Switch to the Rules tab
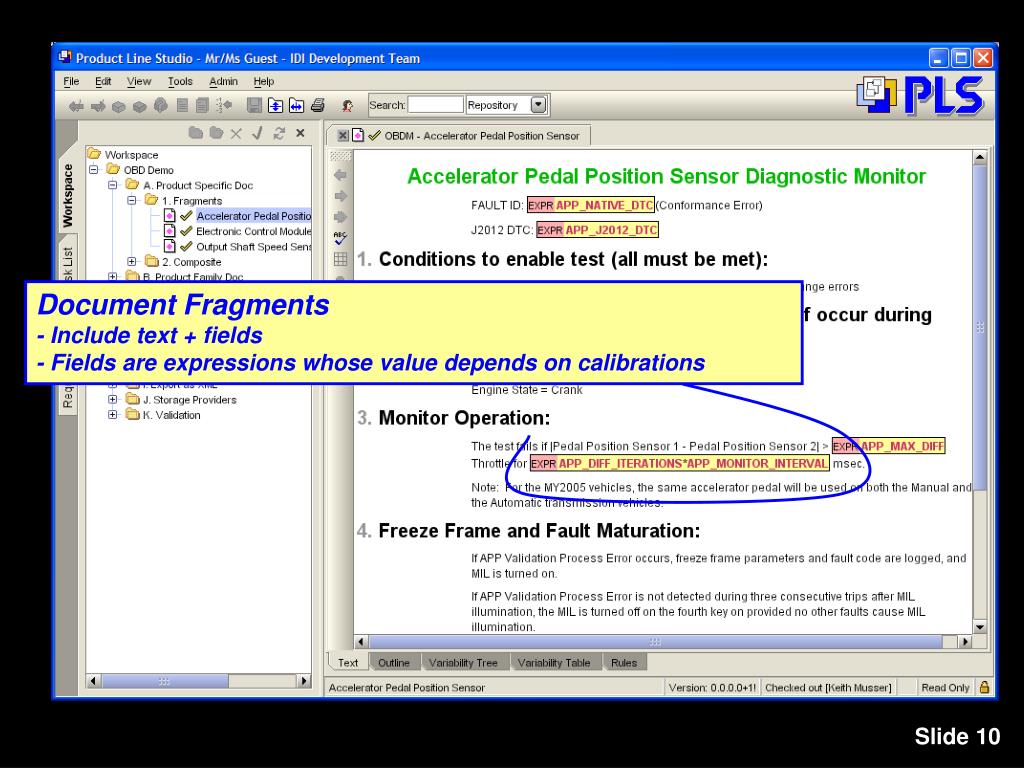Viewport: 1024px width, 768px height. pyautogui.click(x=624, y=663)
